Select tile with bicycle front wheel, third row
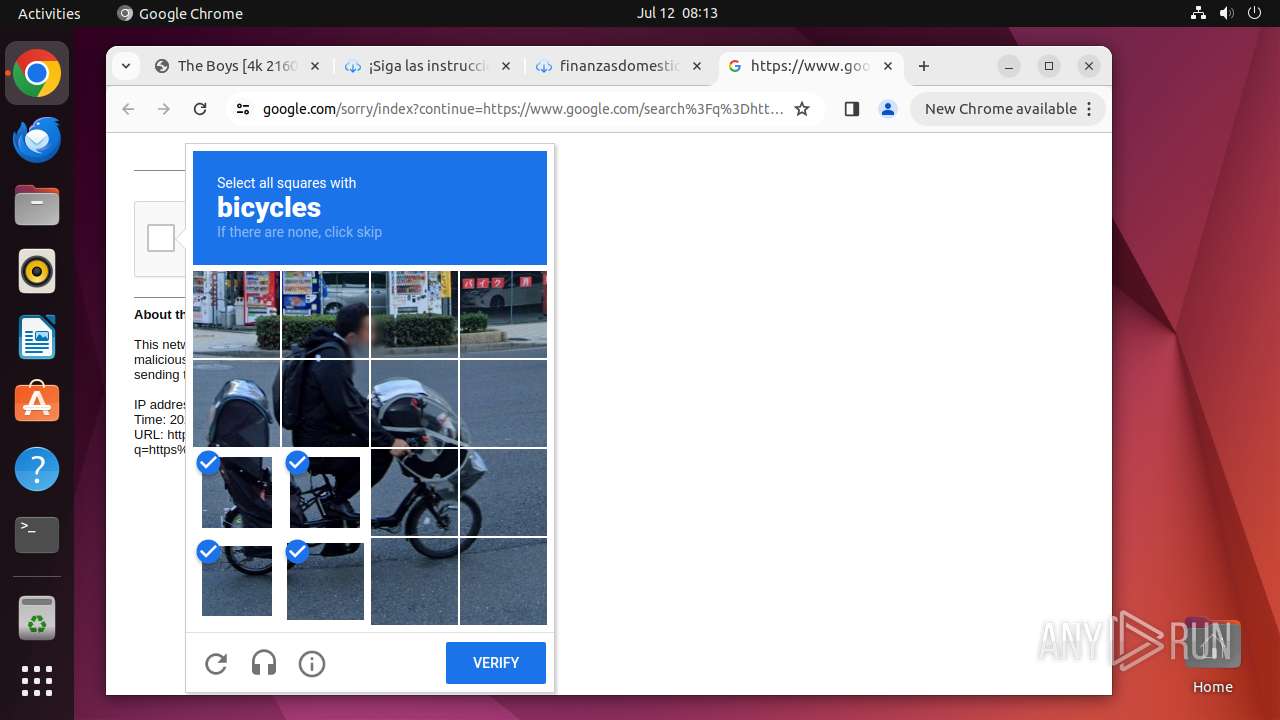 [x=414, y=492]
